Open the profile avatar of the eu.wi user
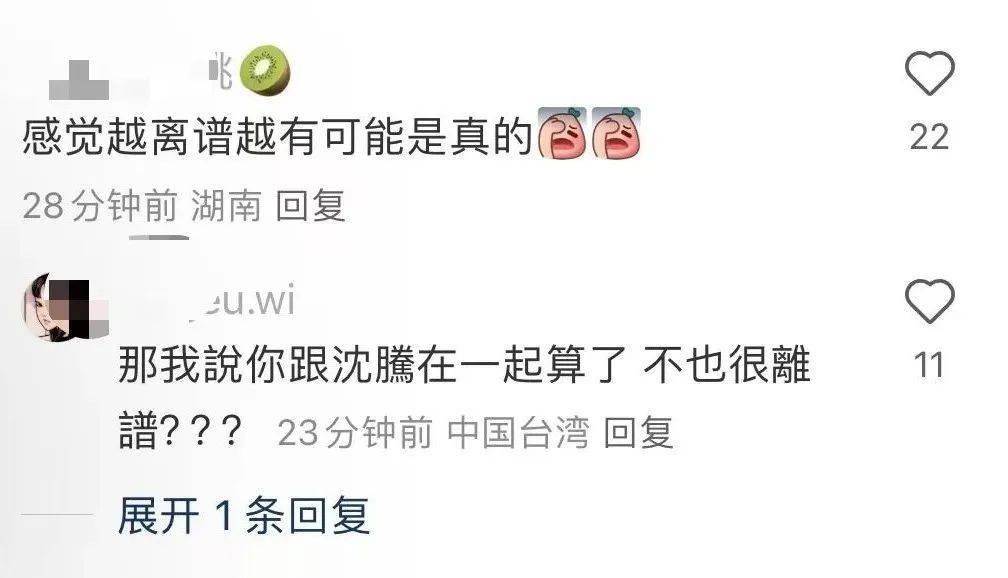 coord(65,307)
